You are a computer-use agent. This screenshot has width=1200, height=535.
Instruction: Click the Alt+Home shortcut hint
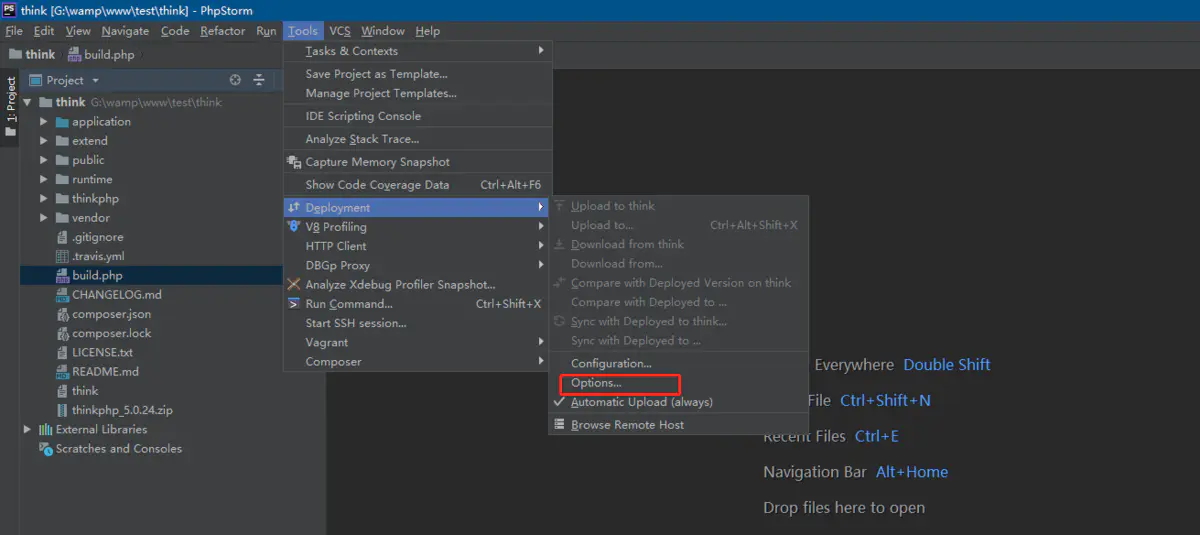[x=912, y=472]
